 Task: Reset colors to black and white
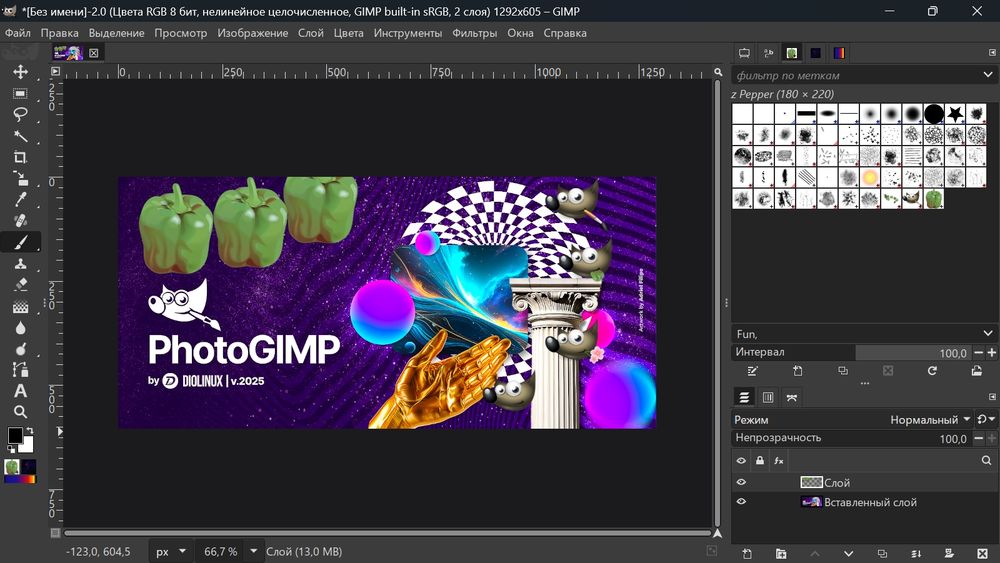(x=11, y=450)
